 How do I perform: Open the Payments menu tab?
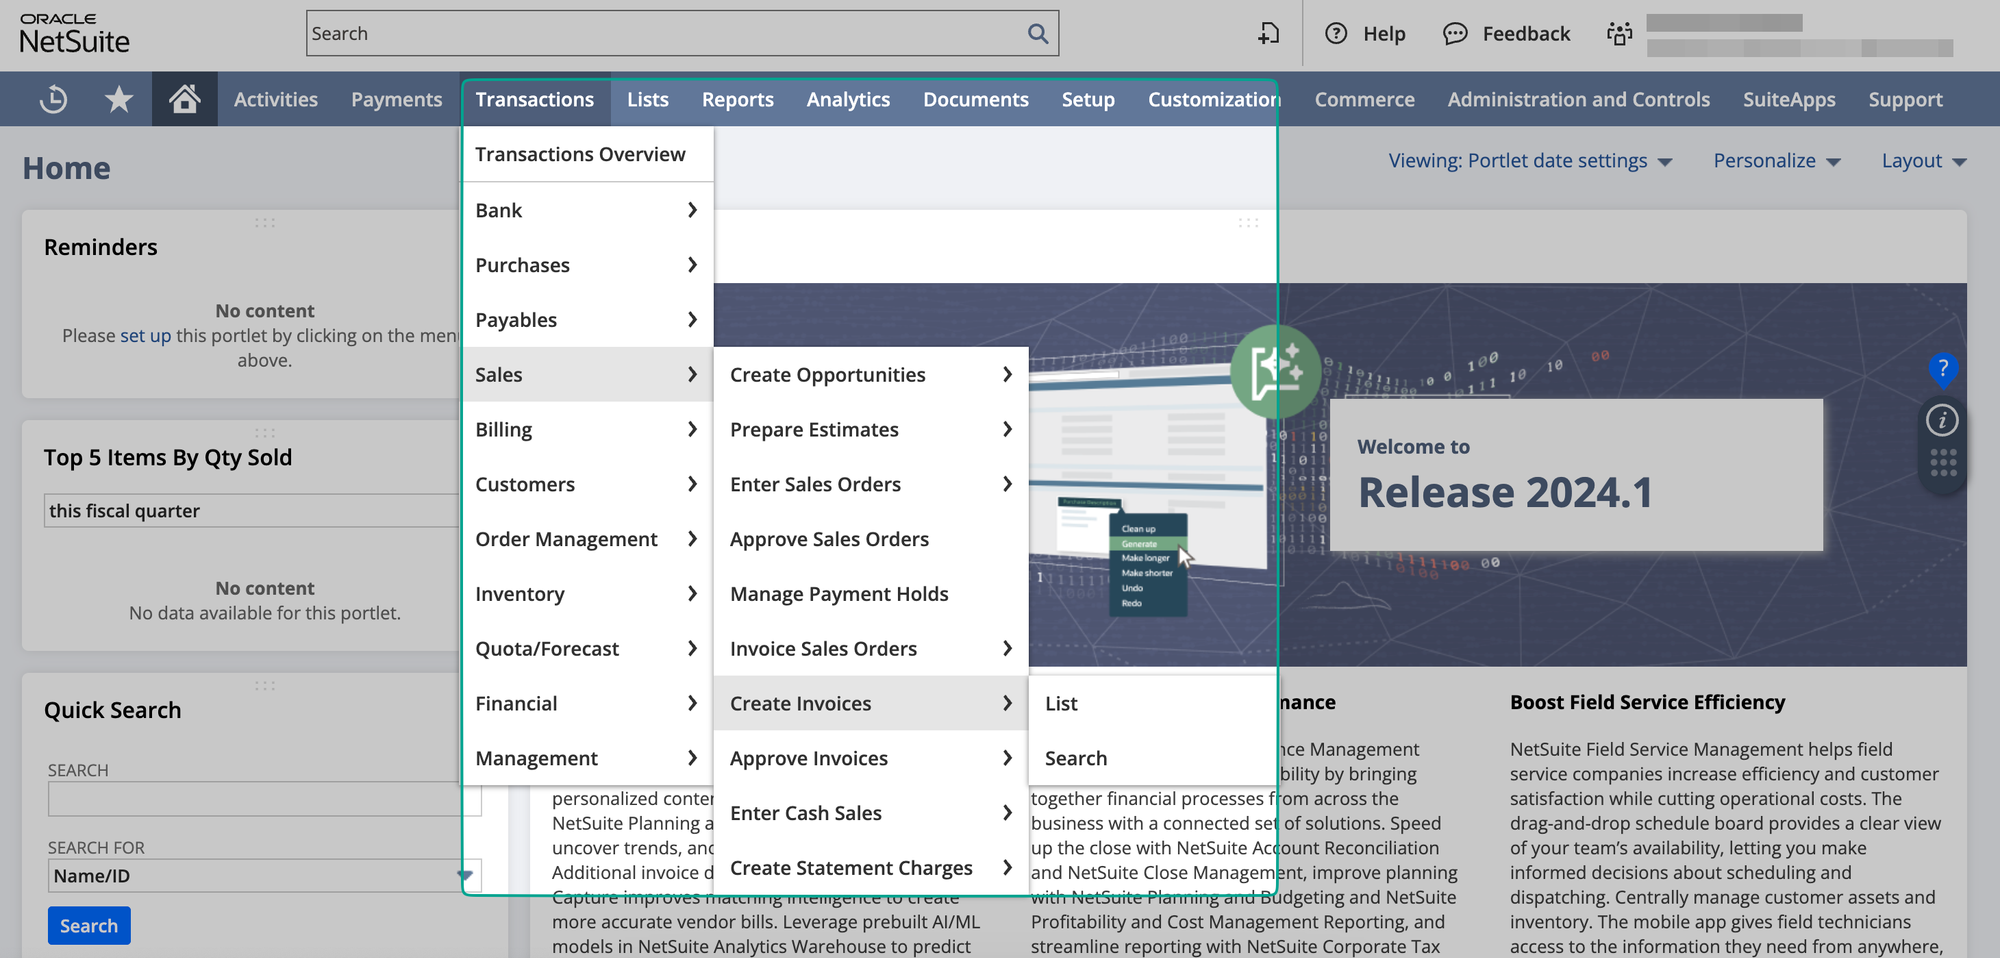point(397,99)
